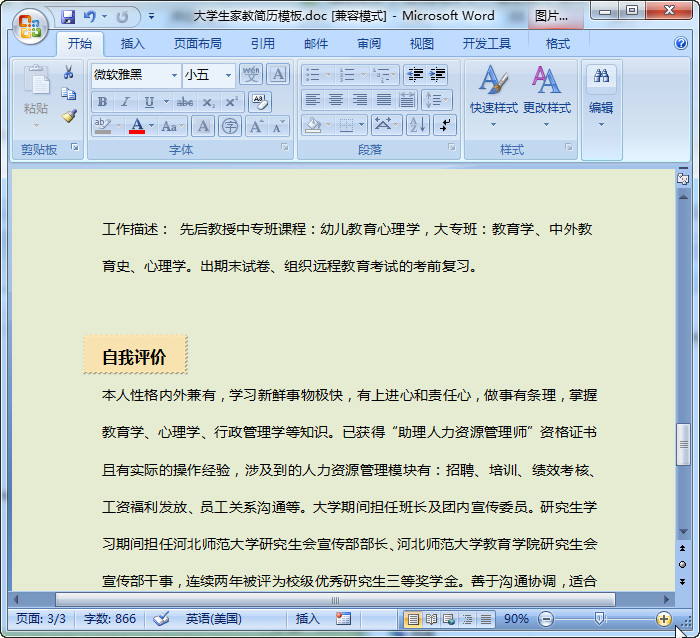Viewport: 700px width, 638px height.
Task: Redo the last action
Action: 122,17
